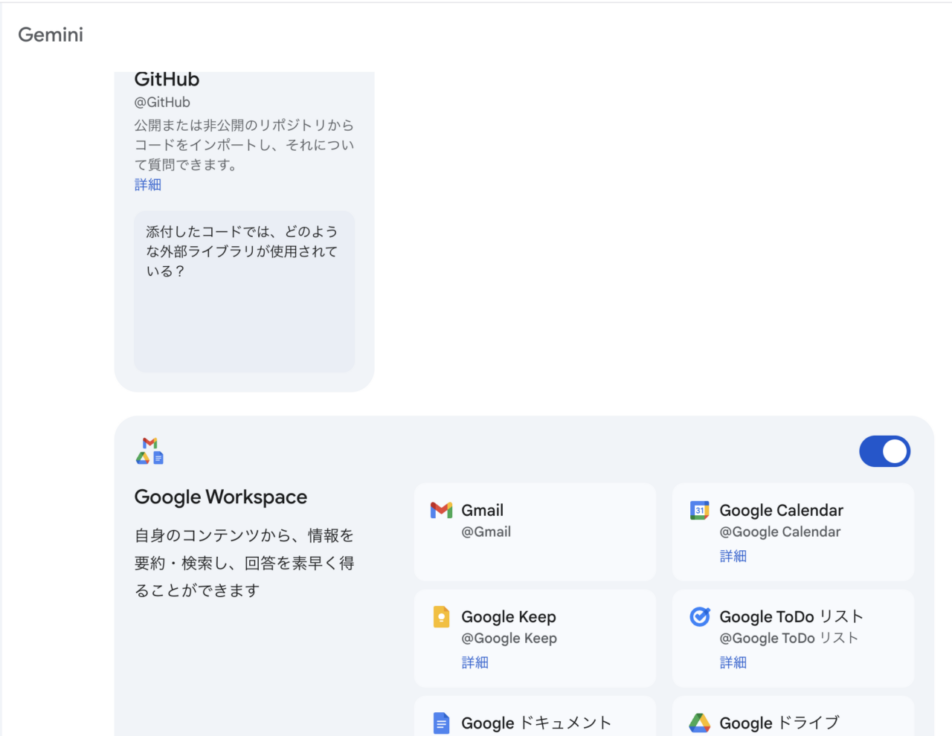The height and width of the screenshot is (736, 952).
Task: Click the Google Drive triangle icon
Action: [699, 723]
